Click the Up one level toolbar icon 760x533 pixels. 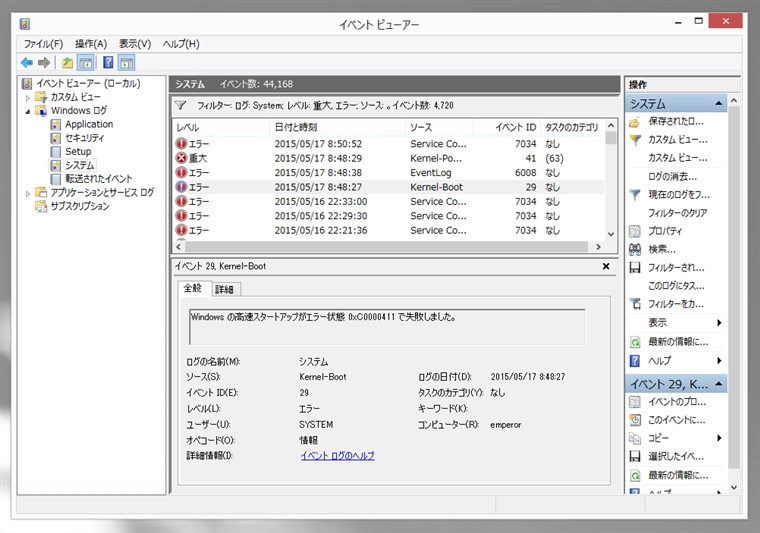click(67, 63)
